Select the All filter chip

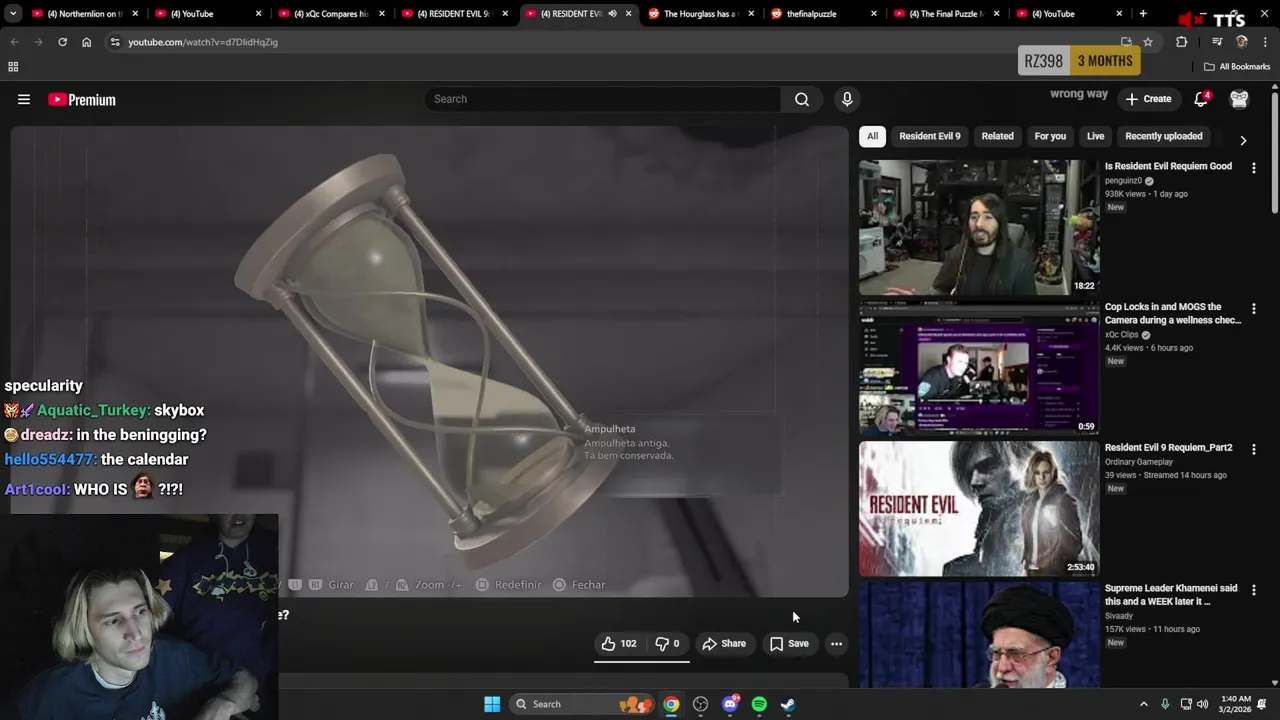tap(872, 136)
